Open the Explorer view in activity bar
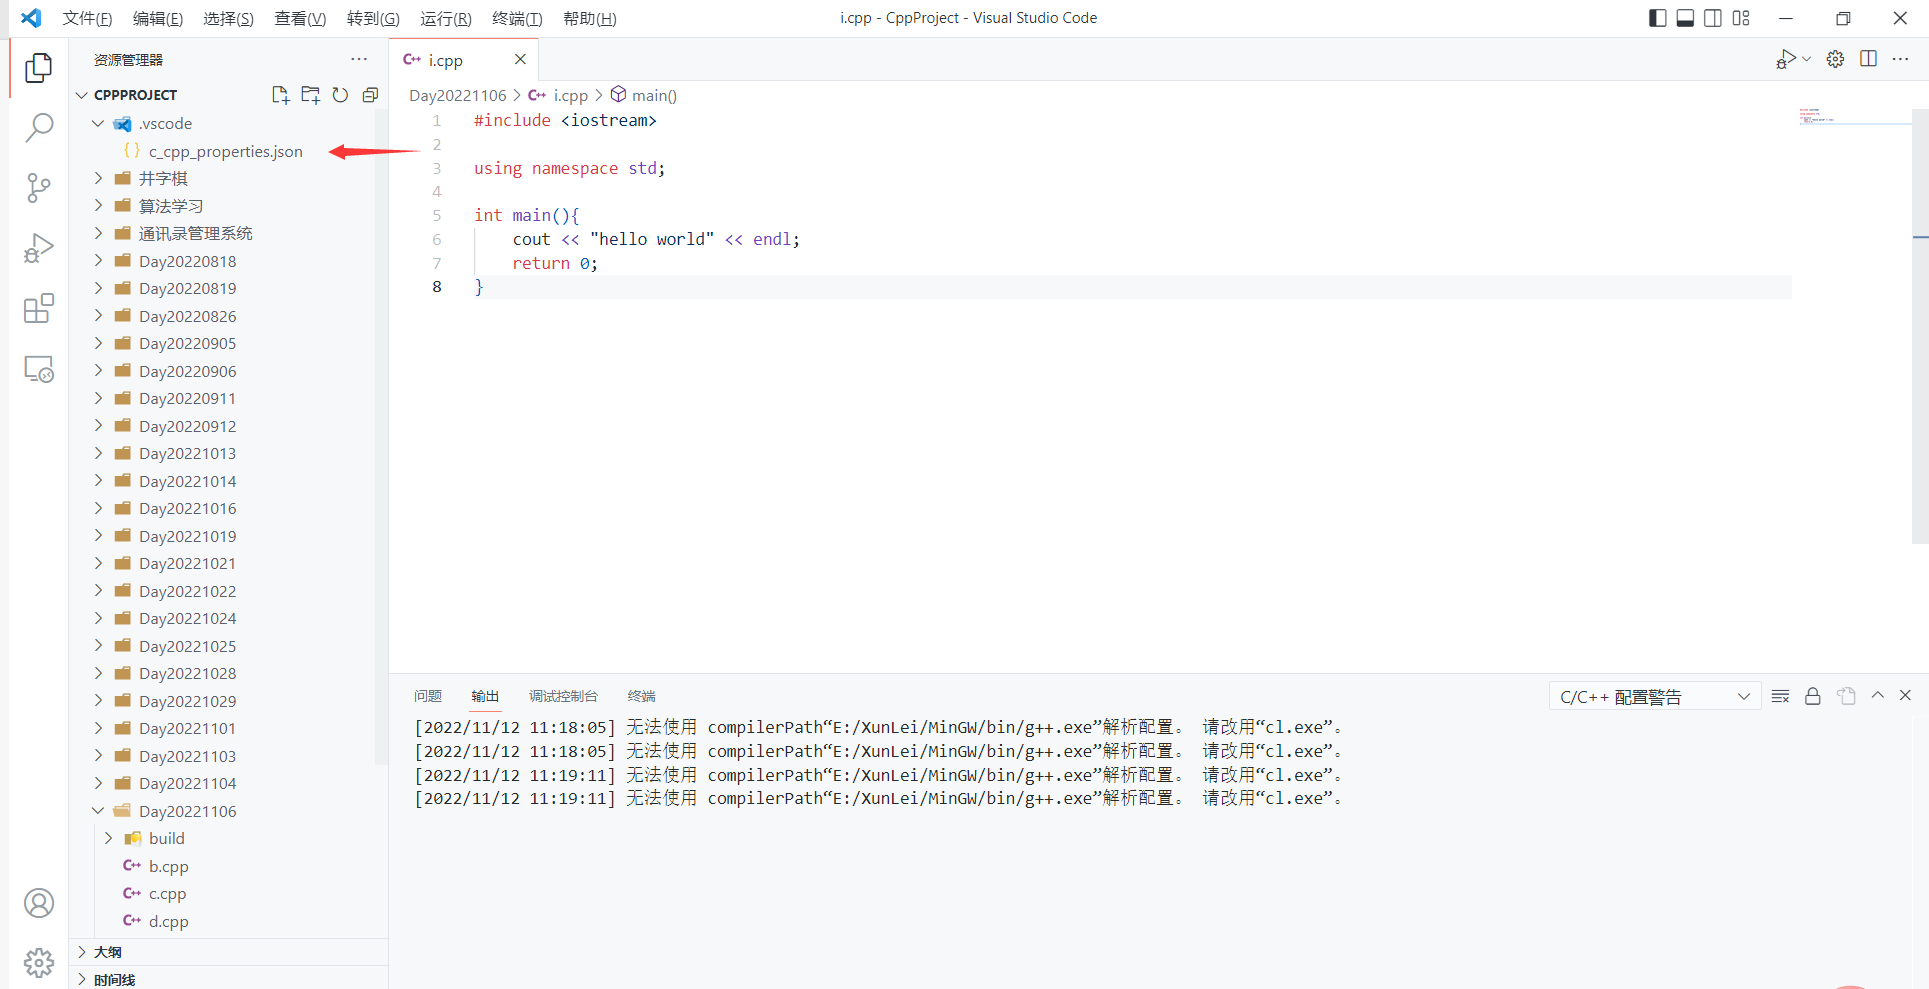 [x=38, y=67]
